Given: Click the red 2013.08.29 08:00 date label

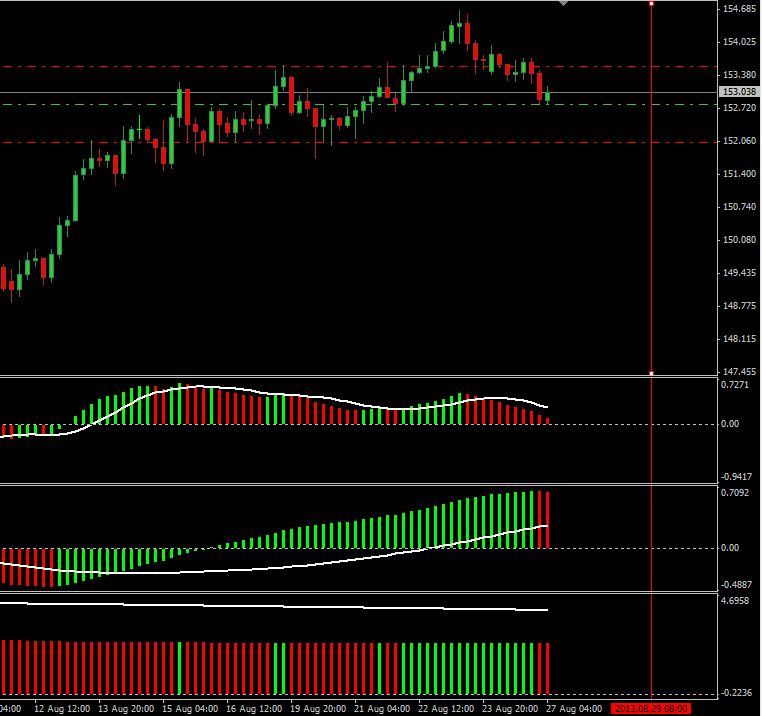Looking at the screenshot, I should click(x=651, y=709).
